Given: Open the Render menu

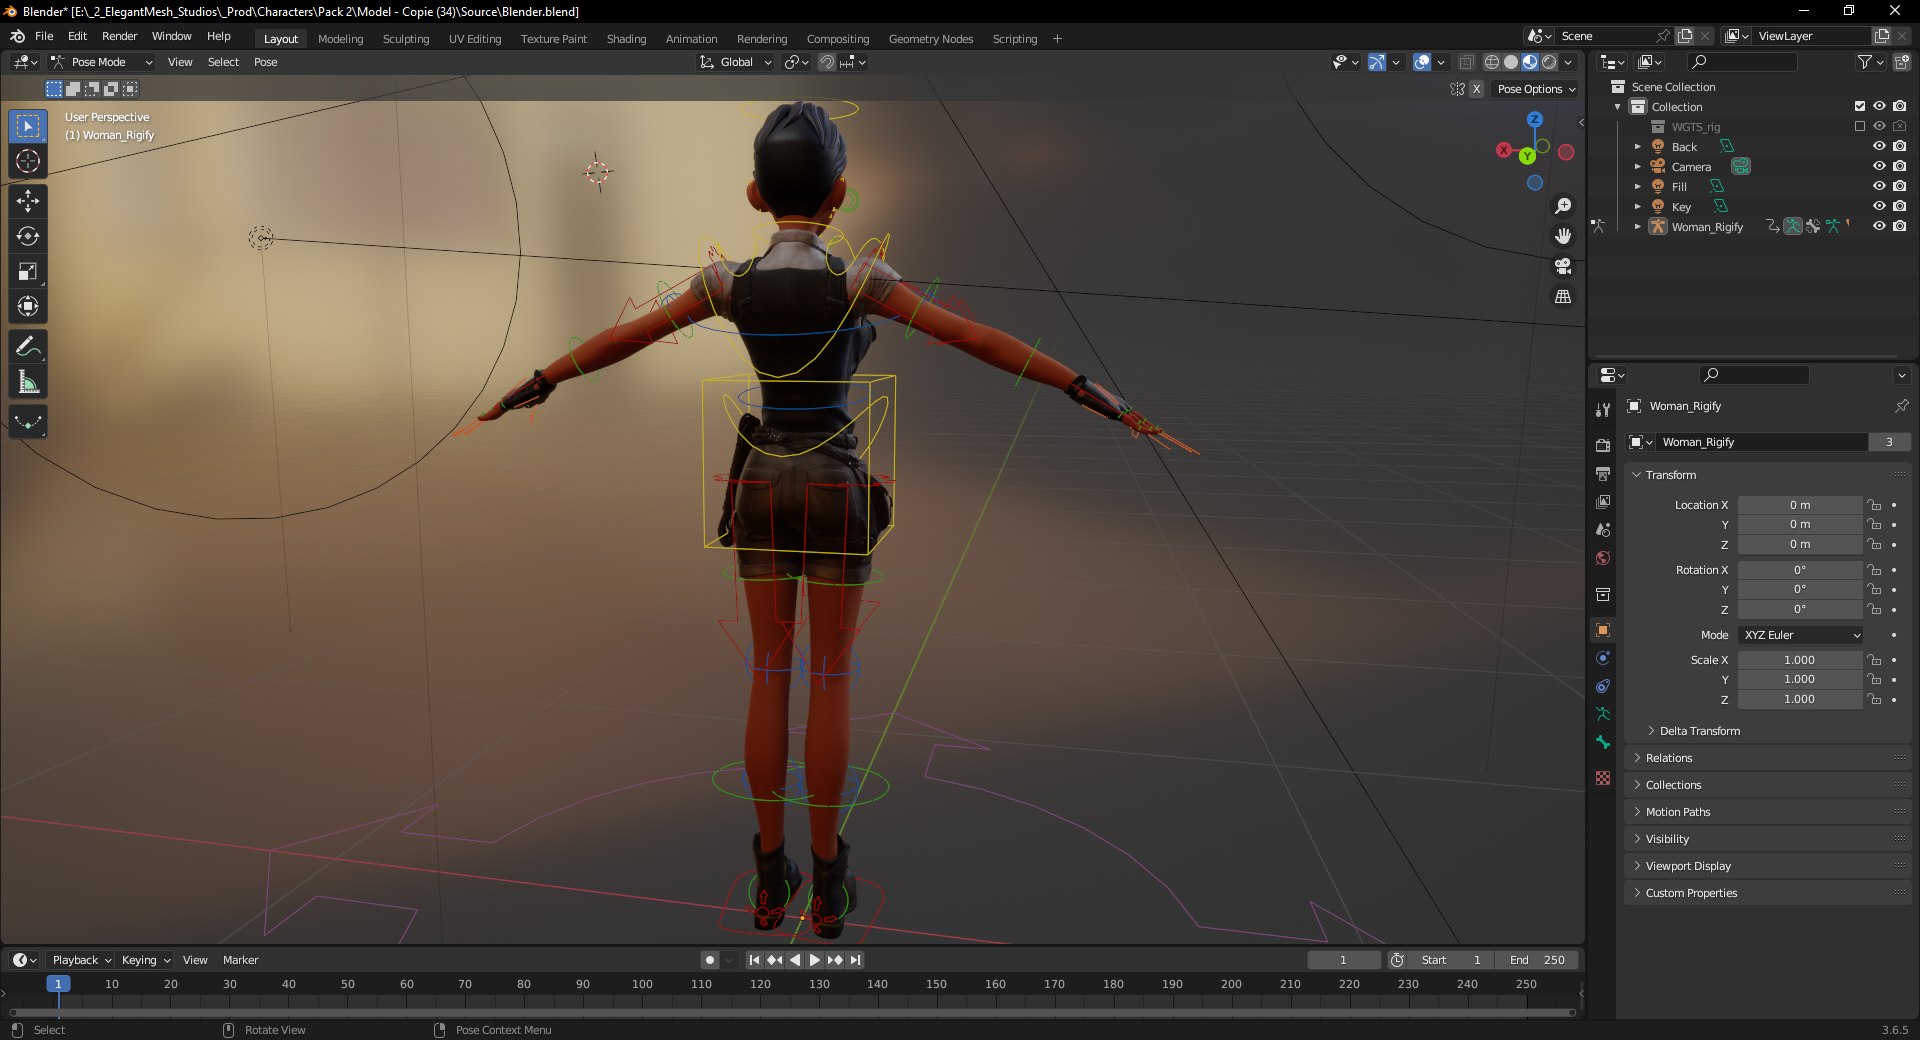Looking at the screenshot, I should point(119,36).
